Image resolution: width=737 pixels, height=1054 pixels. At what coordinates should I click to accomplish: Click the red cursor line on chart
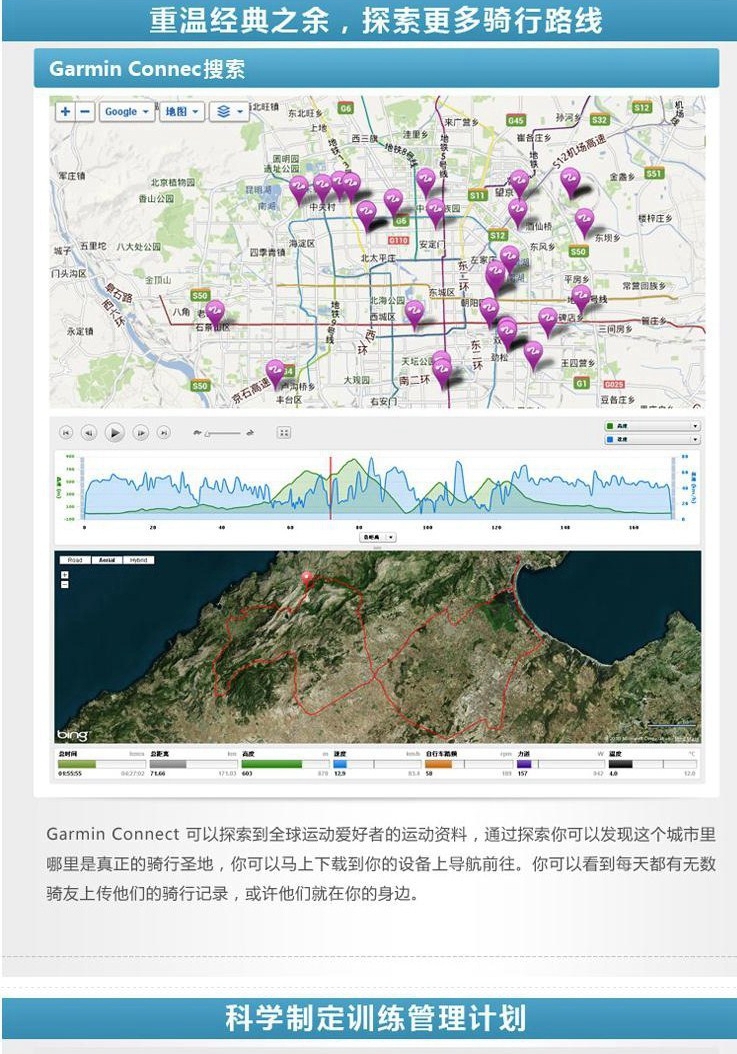pos(330,488)
